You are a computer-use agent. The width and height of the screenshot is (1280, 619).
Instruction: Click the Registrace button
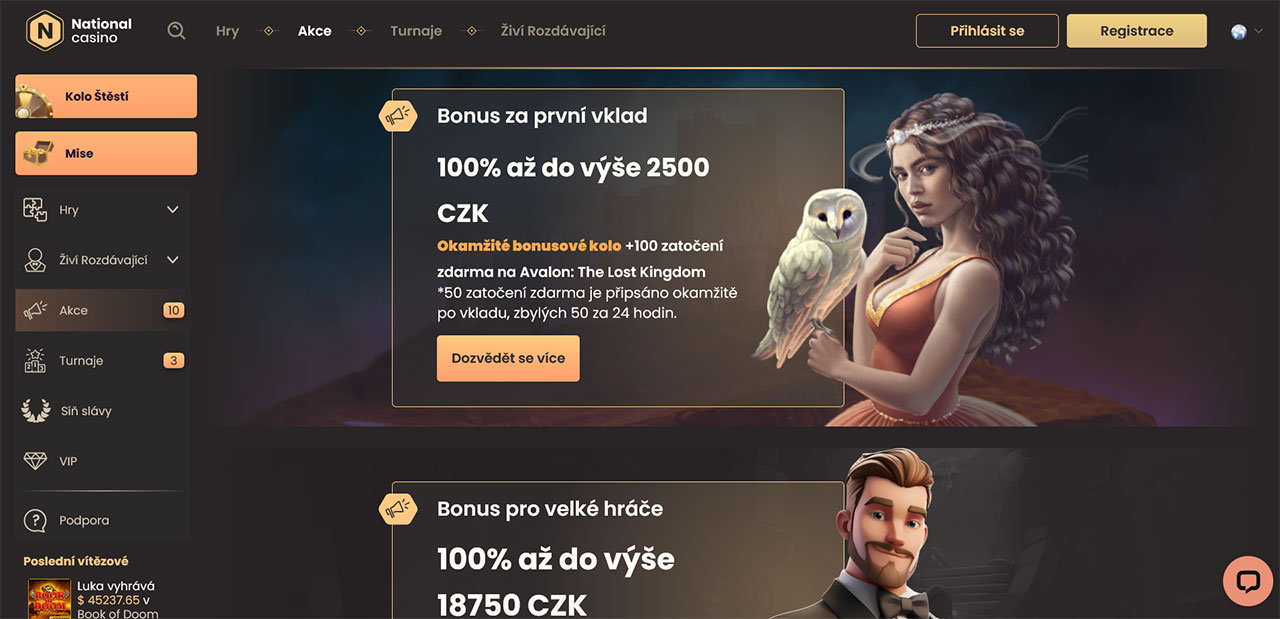pyautogui.click(x=1137, y=31)
